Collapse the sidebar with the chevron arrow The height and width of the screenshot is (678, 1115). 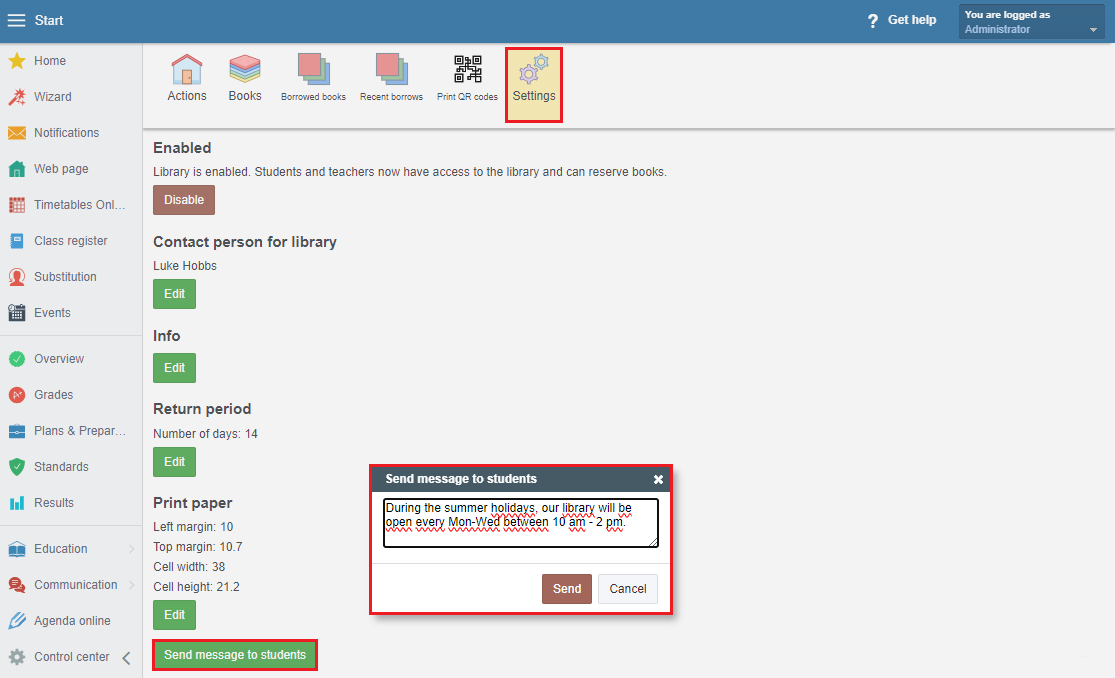pyautogui.click(x=126, y=658)
